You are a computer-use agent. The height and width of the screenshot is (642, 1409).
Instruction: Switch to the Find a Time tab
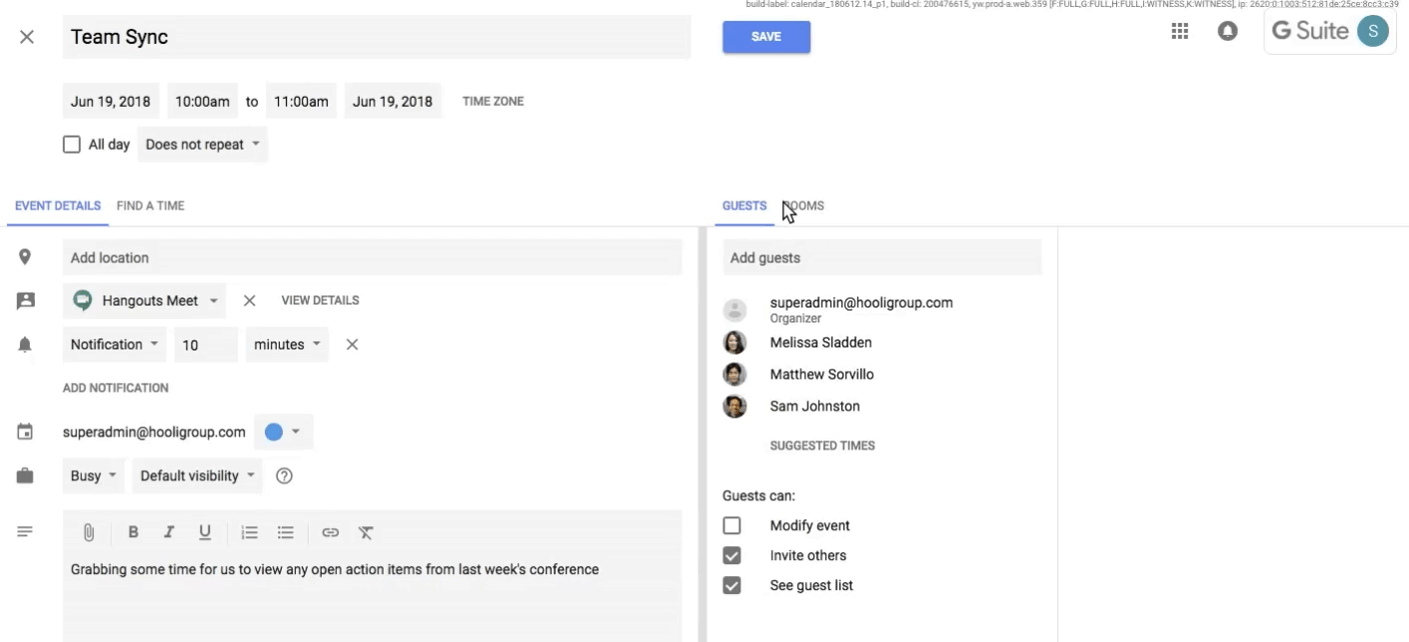[x=150, y=206]
